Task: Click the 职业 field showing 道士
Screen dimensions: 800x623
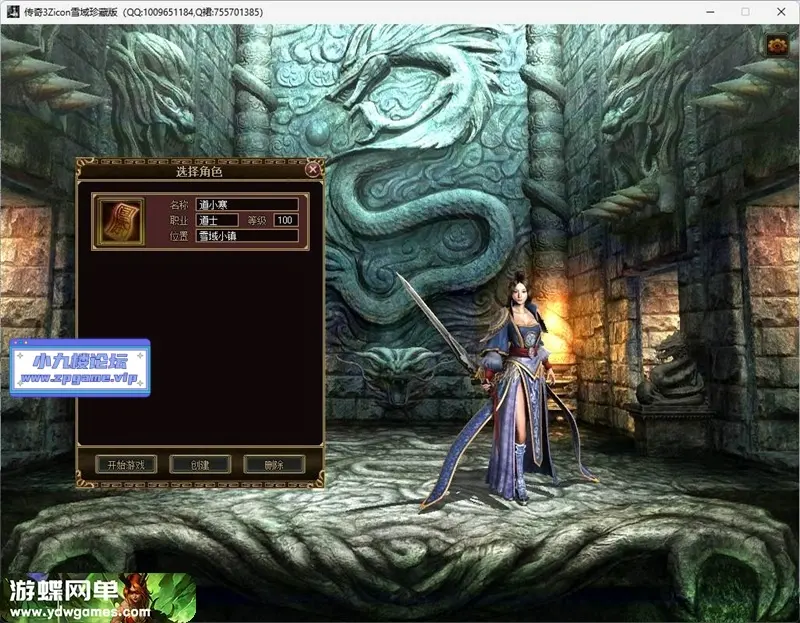Action: [217, 220]
